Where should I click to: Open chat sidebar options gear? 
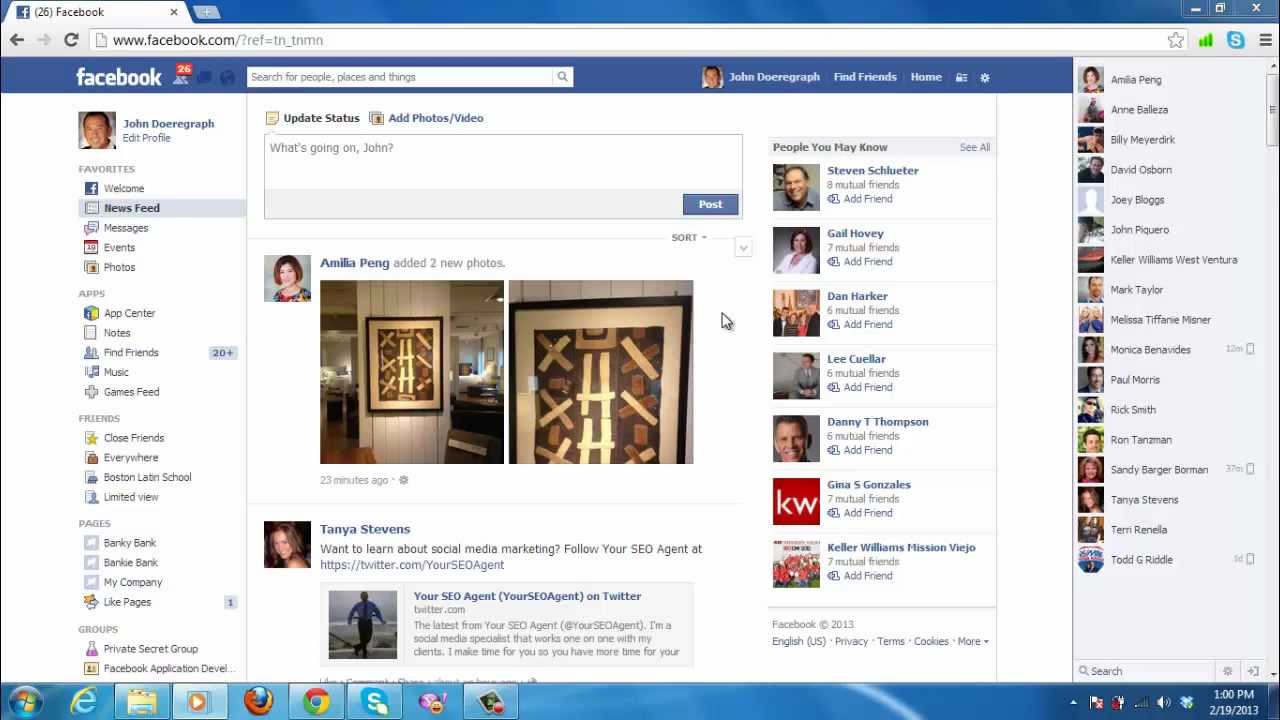[1228, 671]
